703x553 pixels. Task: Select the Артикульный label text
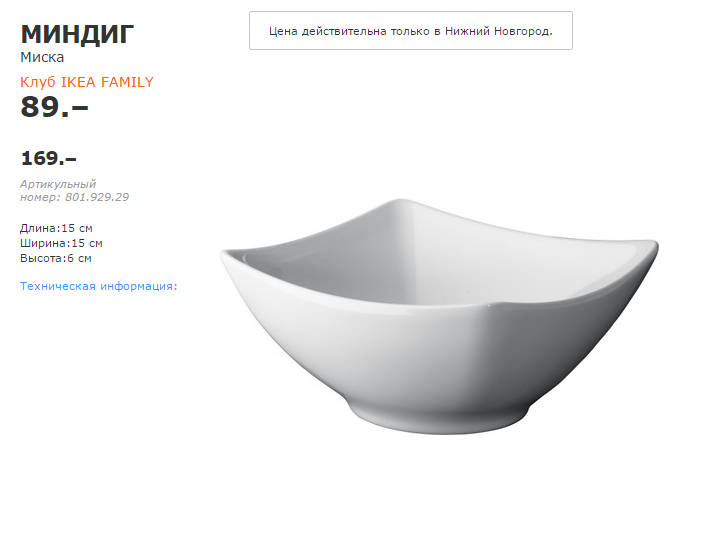(58, 184)
